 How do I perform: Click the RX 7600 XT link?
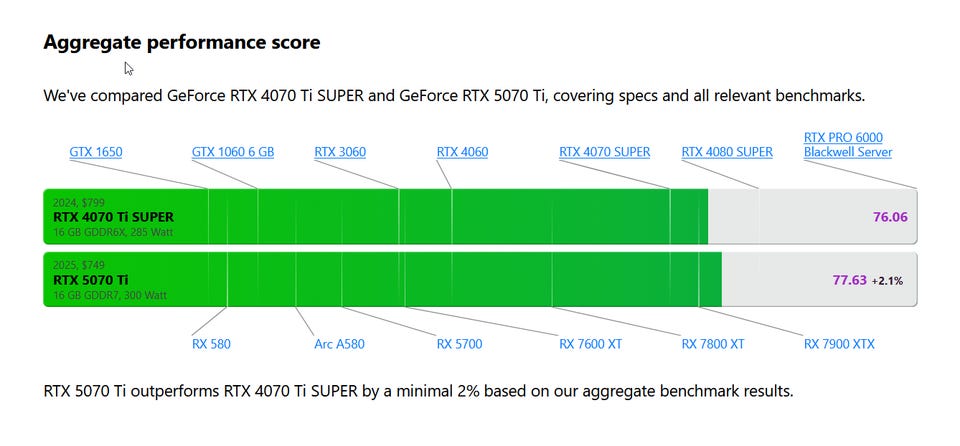coord(590,344)
